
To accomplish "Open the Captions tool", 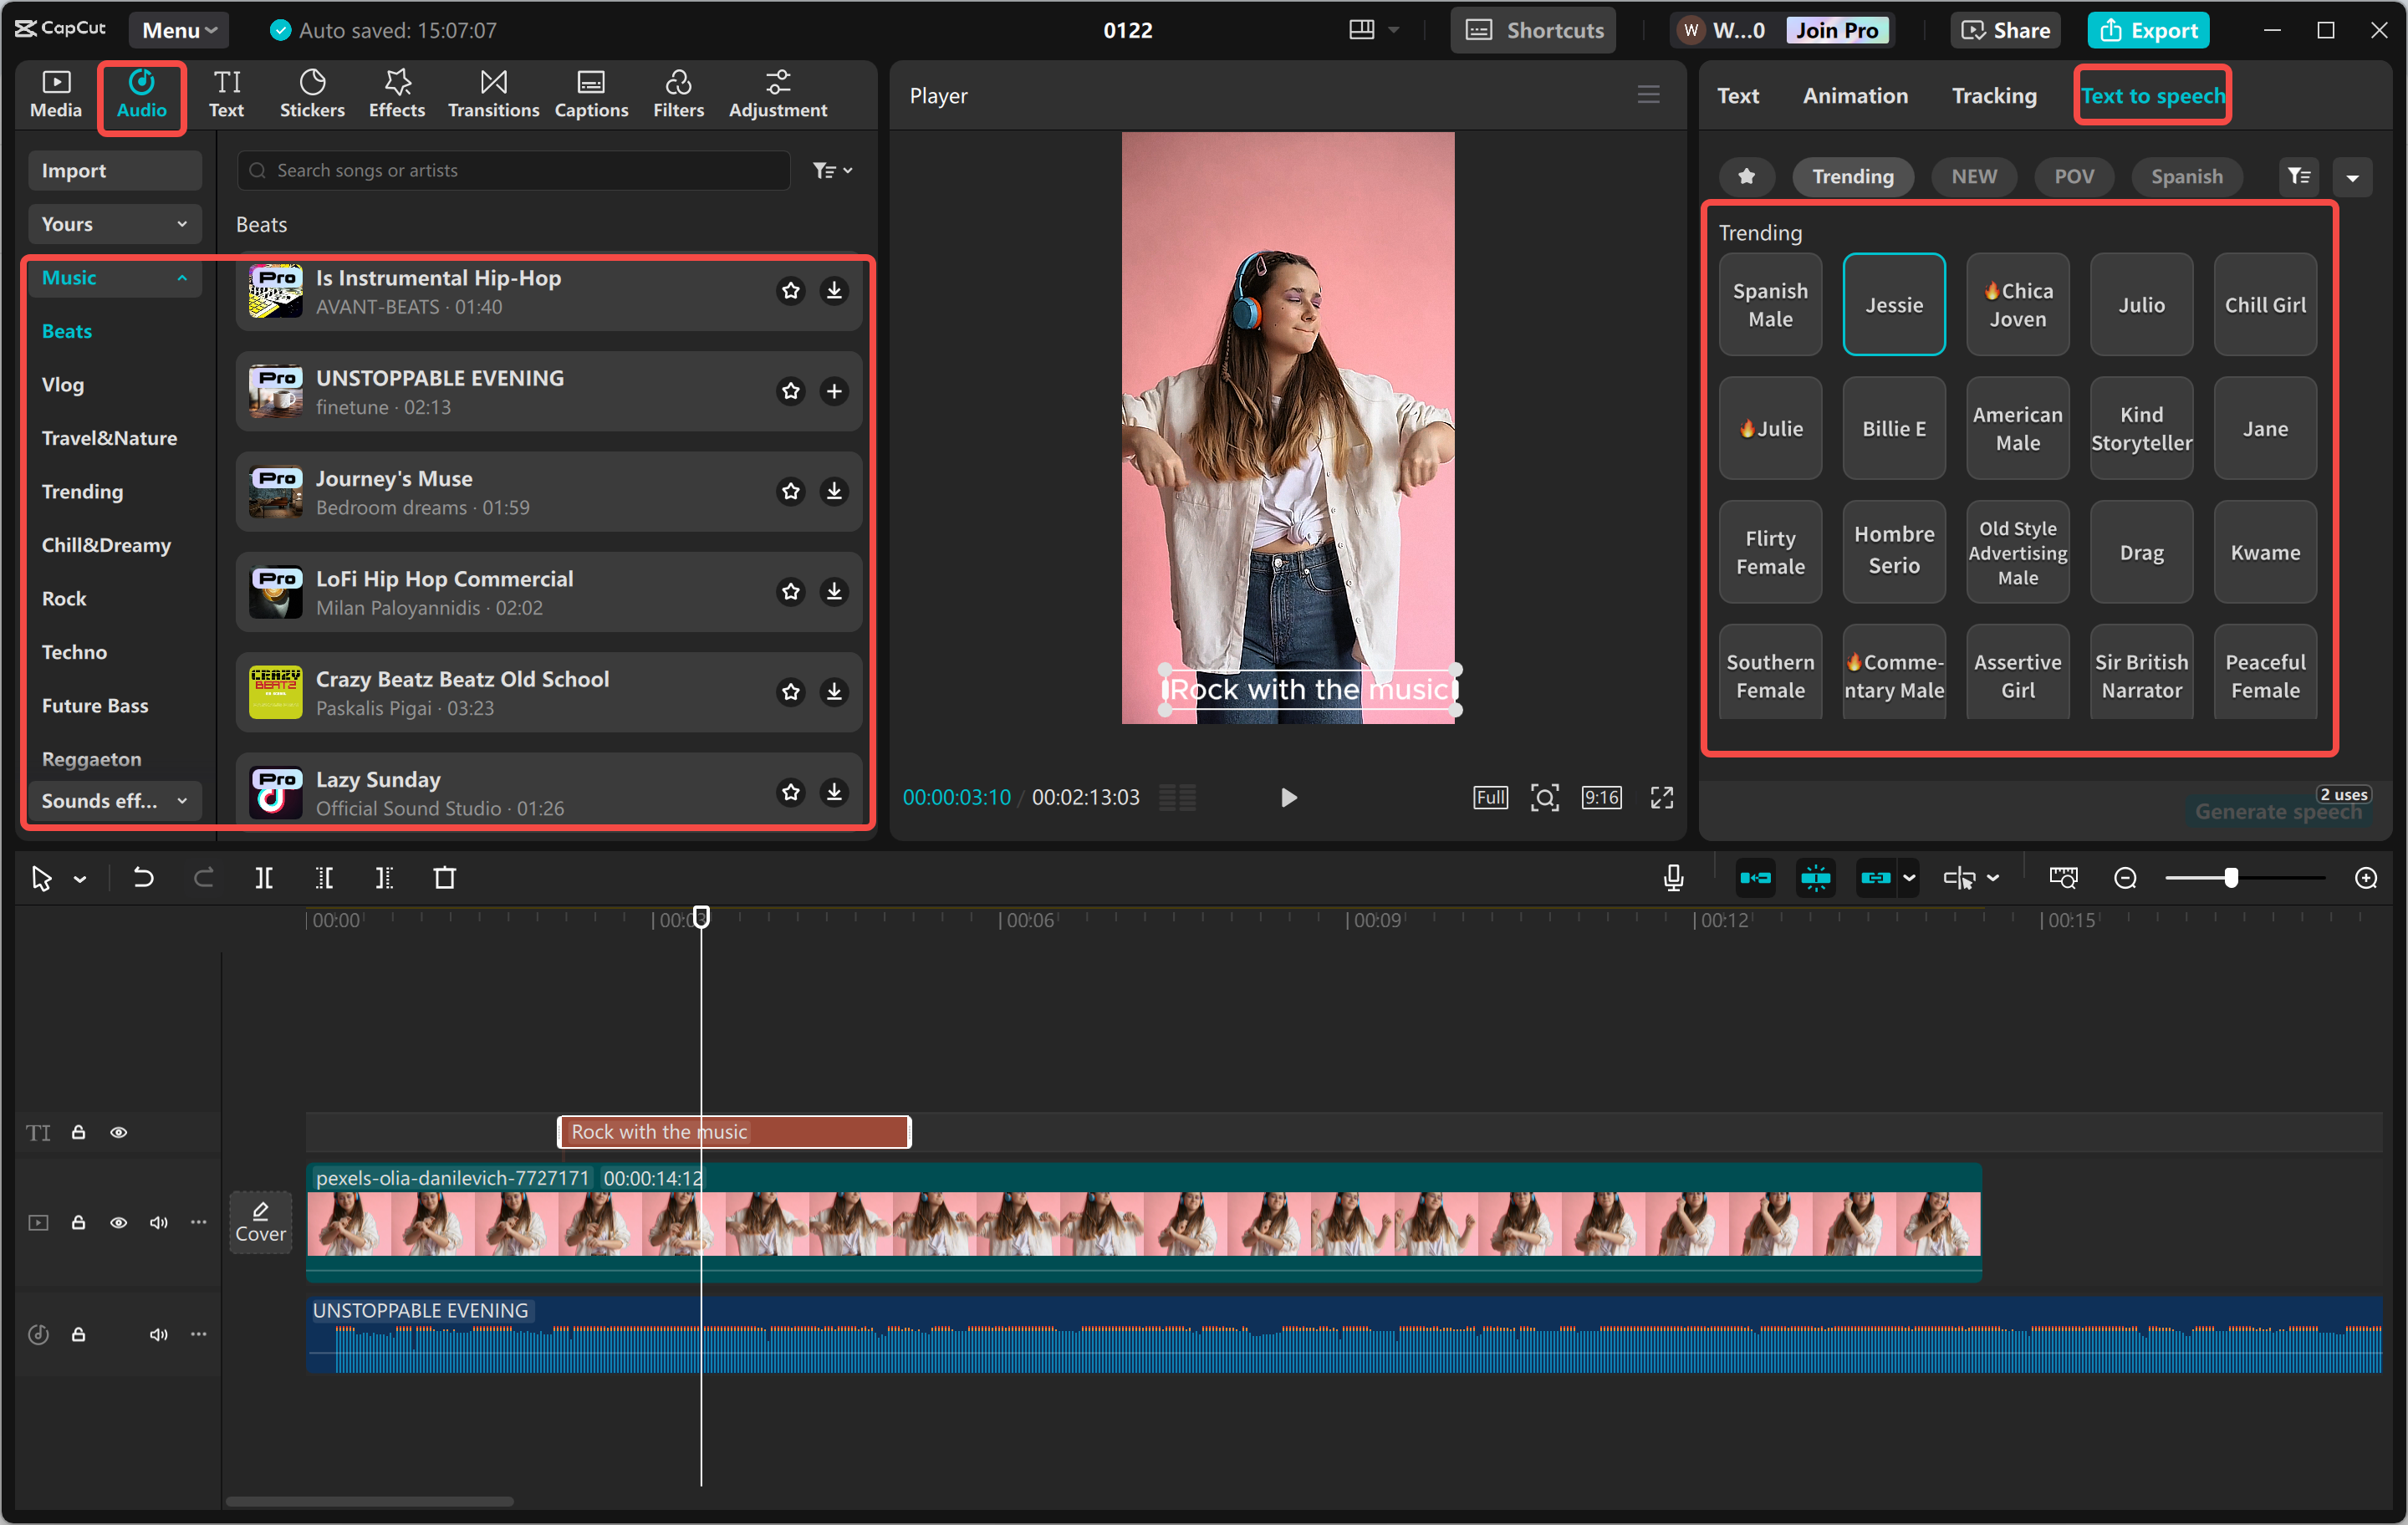I will (591, 93).
